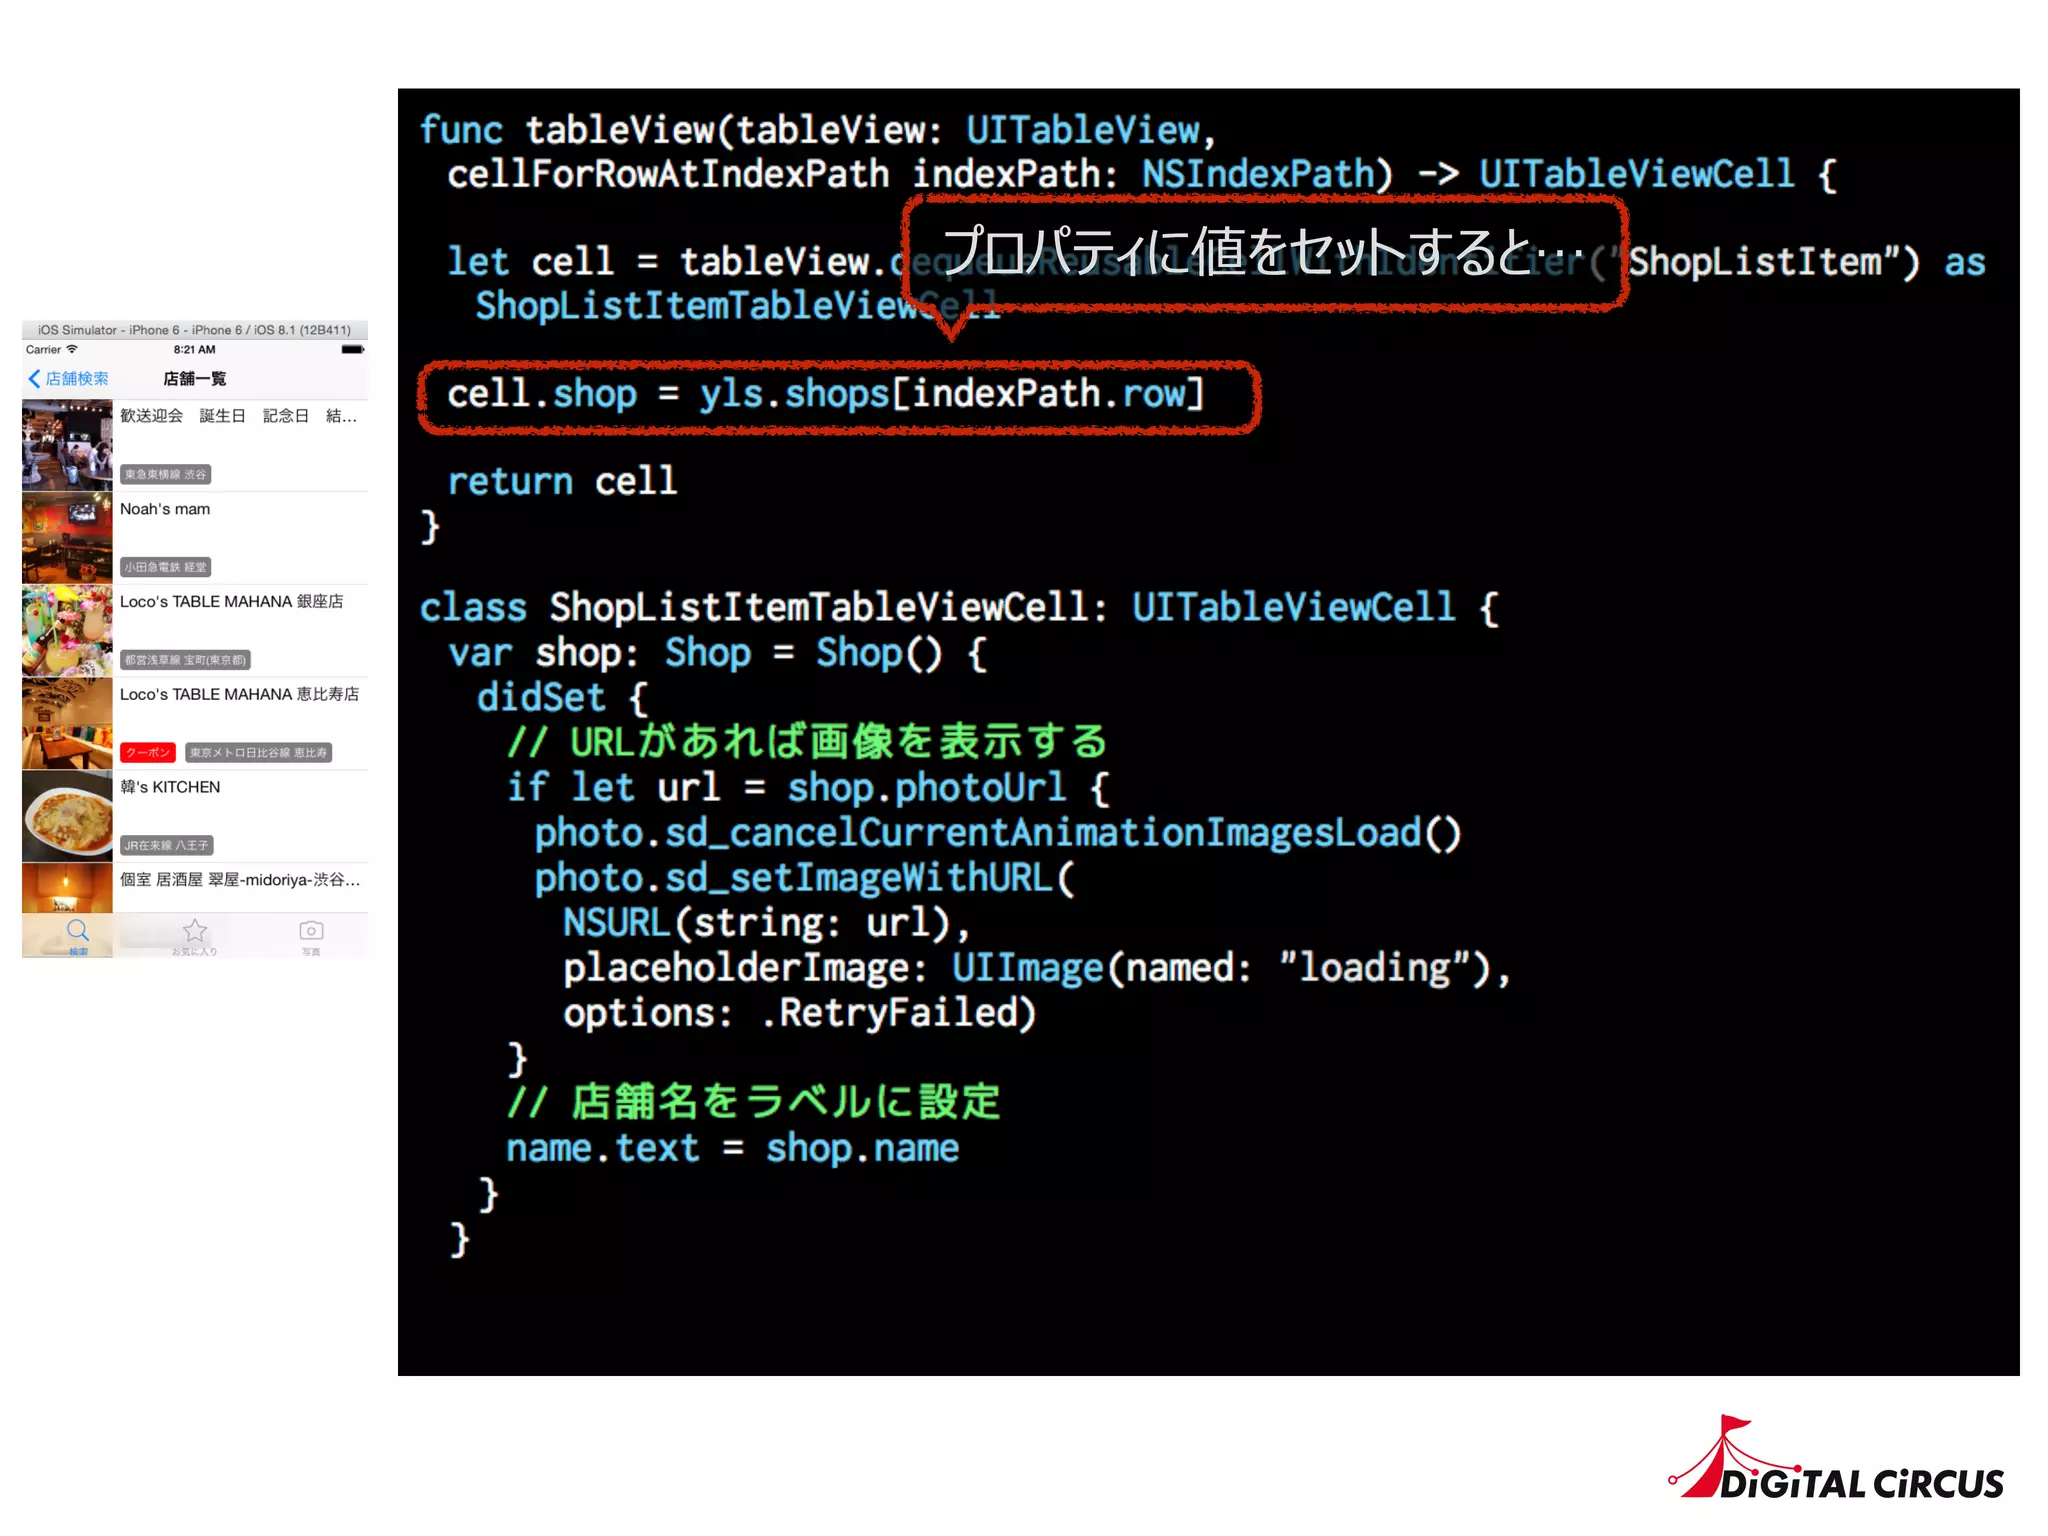The width and height of the screenshot is (2048, 1536).
Task: Go back to 店舗検索
Action: [76, 379]
